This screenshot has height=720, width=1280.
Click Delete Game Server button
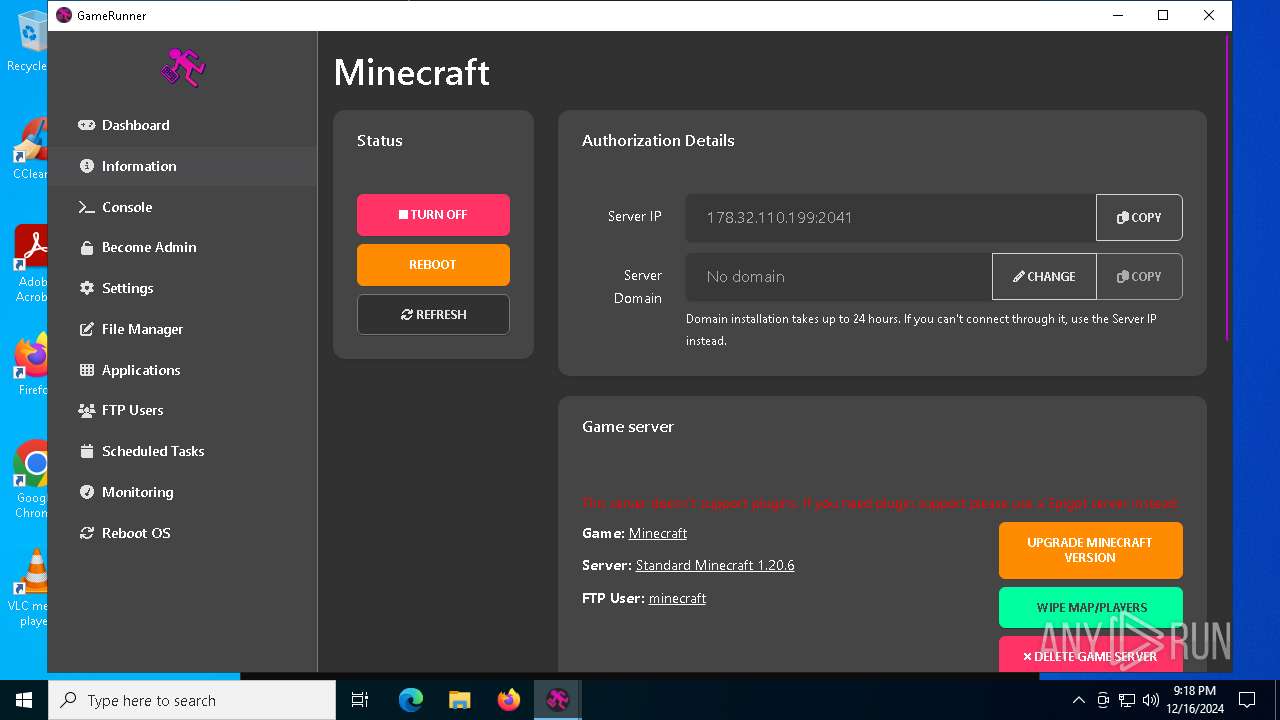tap(1090, 655)
